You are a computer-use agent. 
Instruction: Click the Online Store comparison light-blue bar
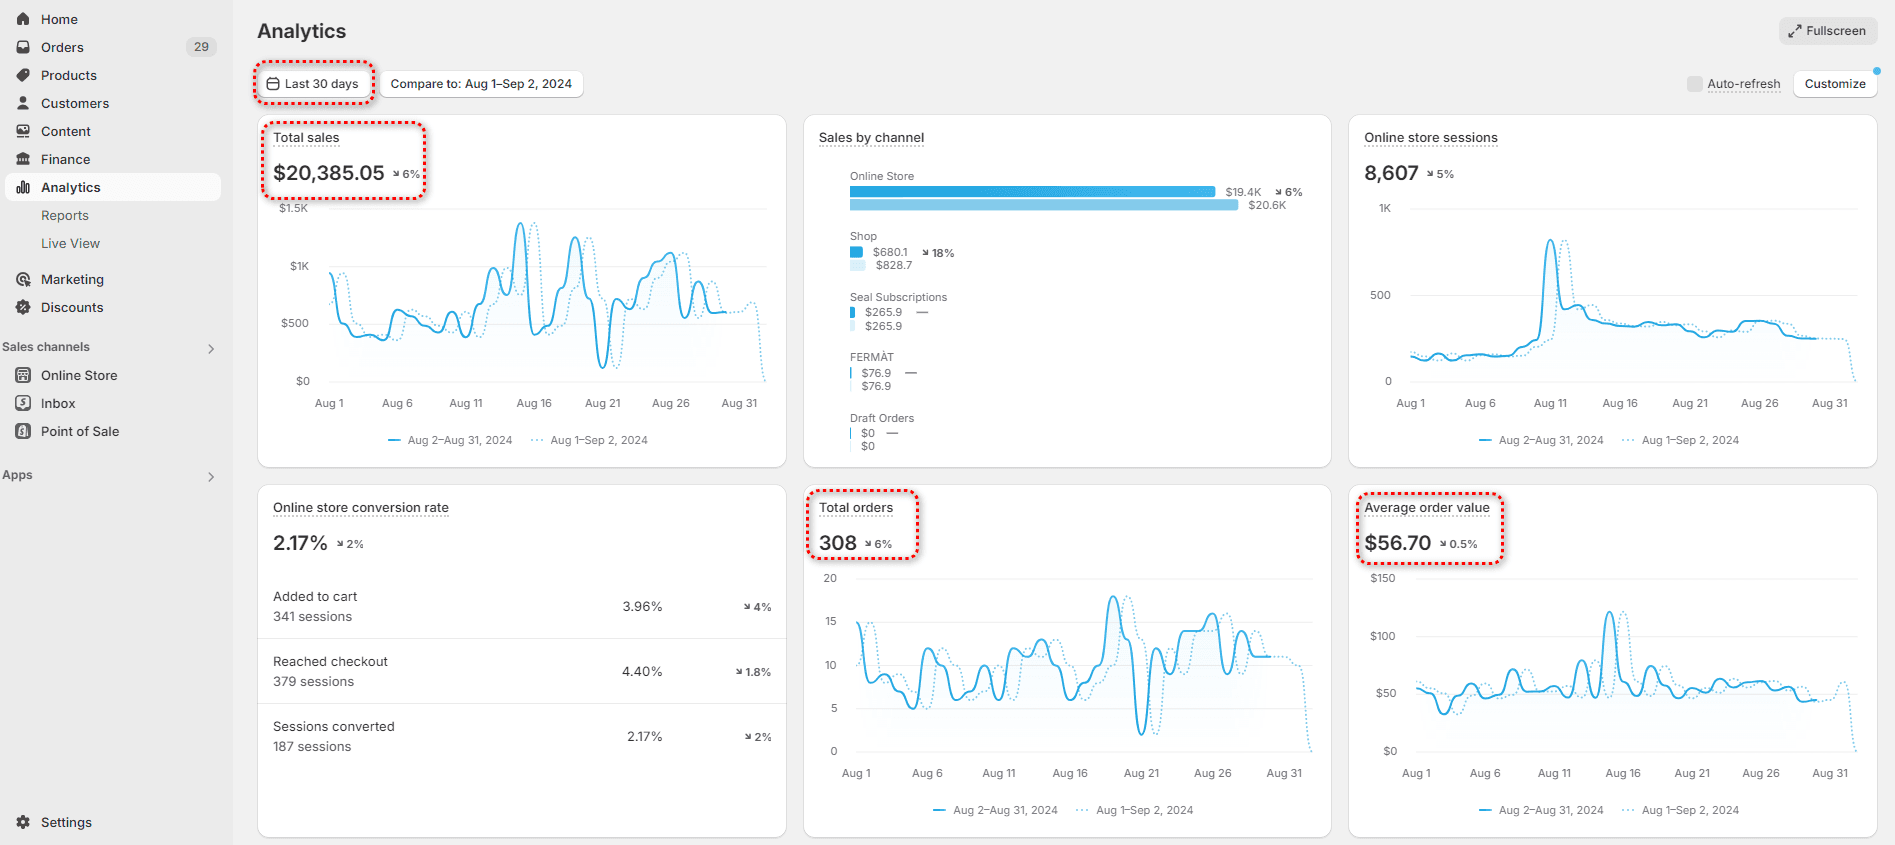point(1044,205)
